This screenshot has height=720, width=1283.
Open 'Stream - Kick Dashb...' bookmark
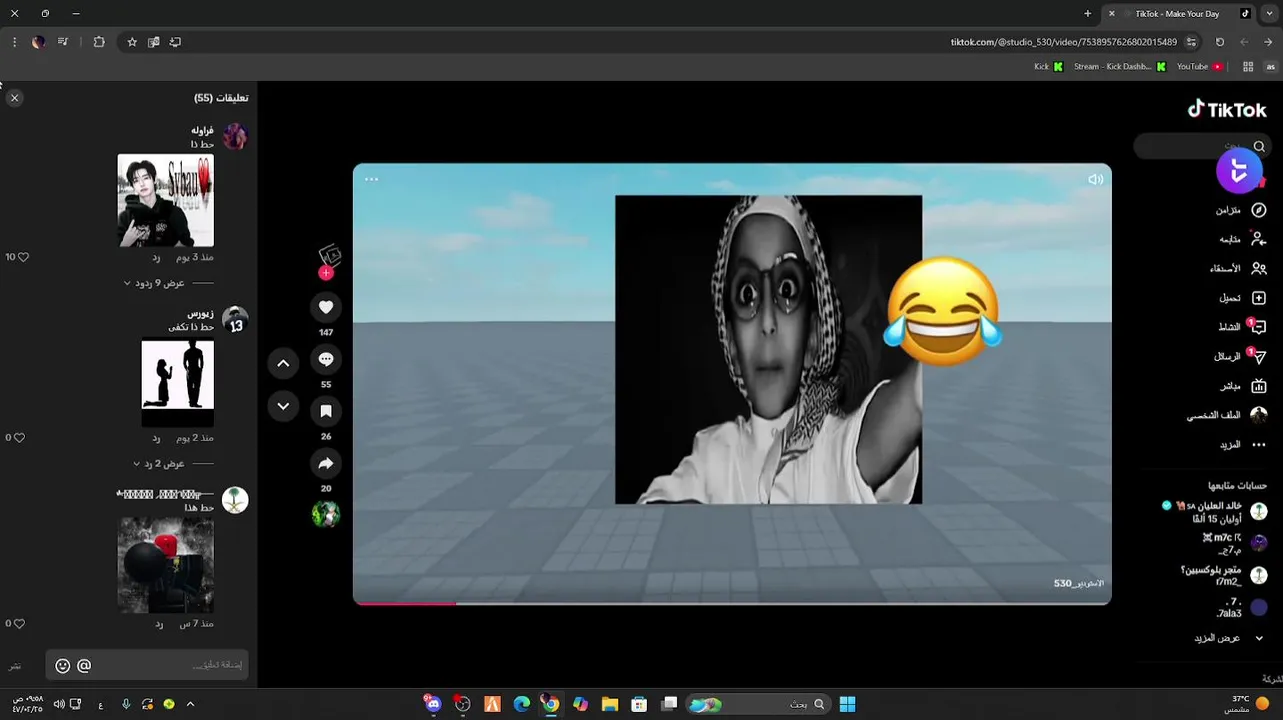1120,67
